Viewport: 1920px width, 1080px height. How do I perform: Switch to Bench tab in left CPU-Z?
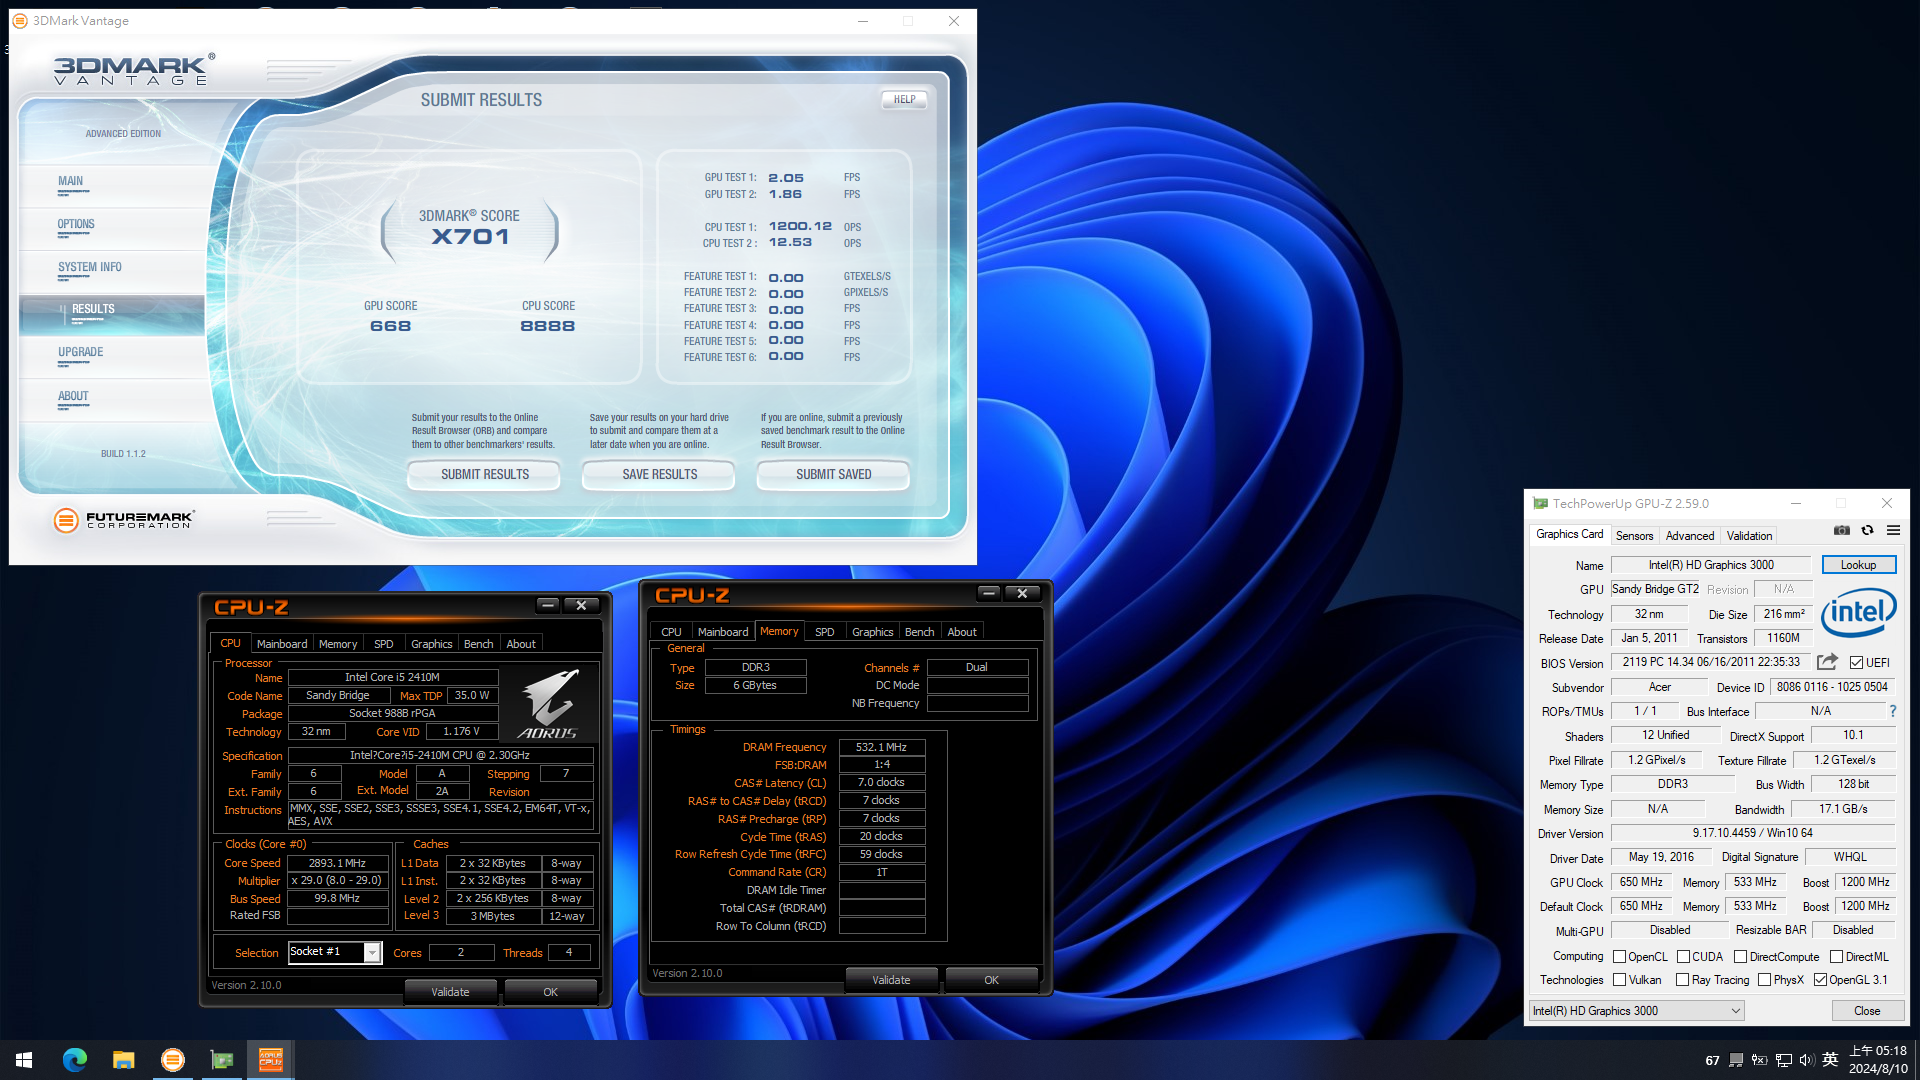point(478,644)
